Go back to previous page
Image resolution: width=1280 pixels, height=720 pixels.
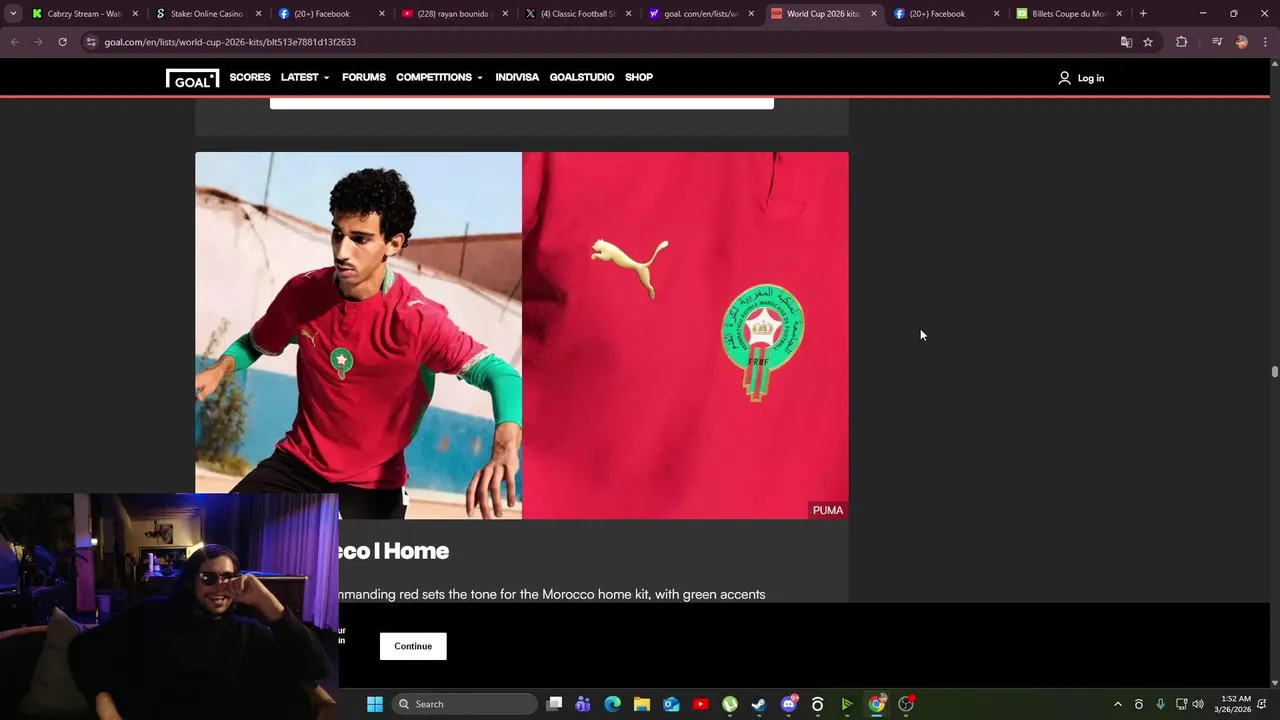tap(14, 42)
